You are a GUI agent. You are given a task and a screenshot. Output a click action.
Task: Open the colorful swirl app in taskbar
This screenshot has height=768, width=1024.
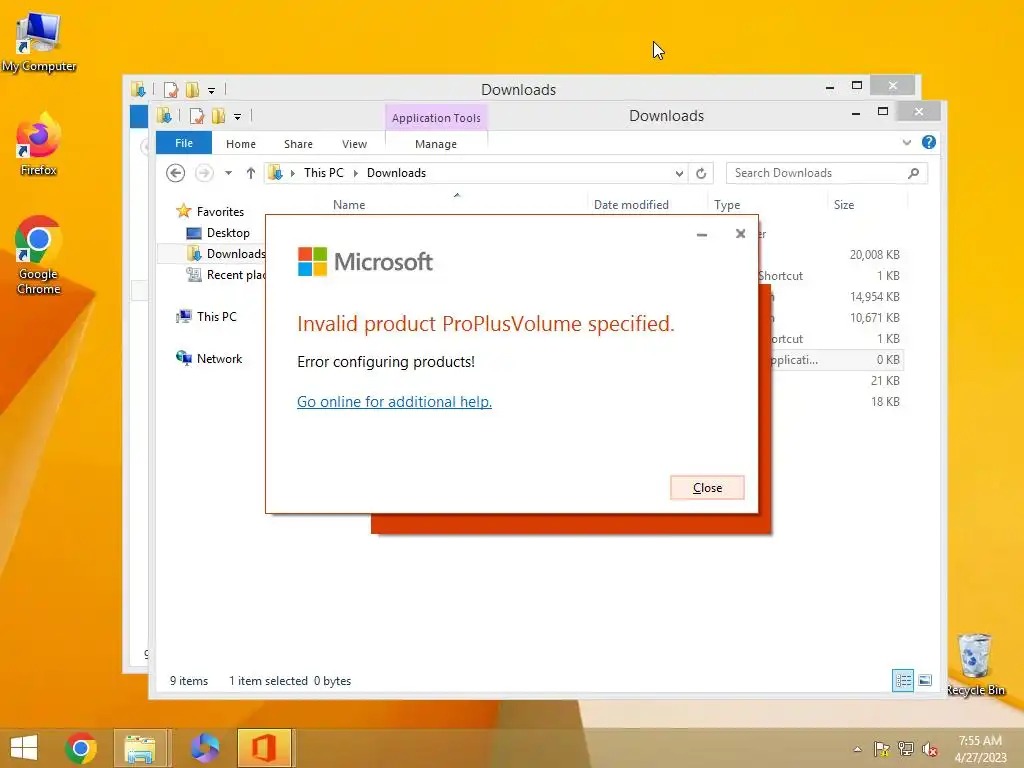point(204,748)
